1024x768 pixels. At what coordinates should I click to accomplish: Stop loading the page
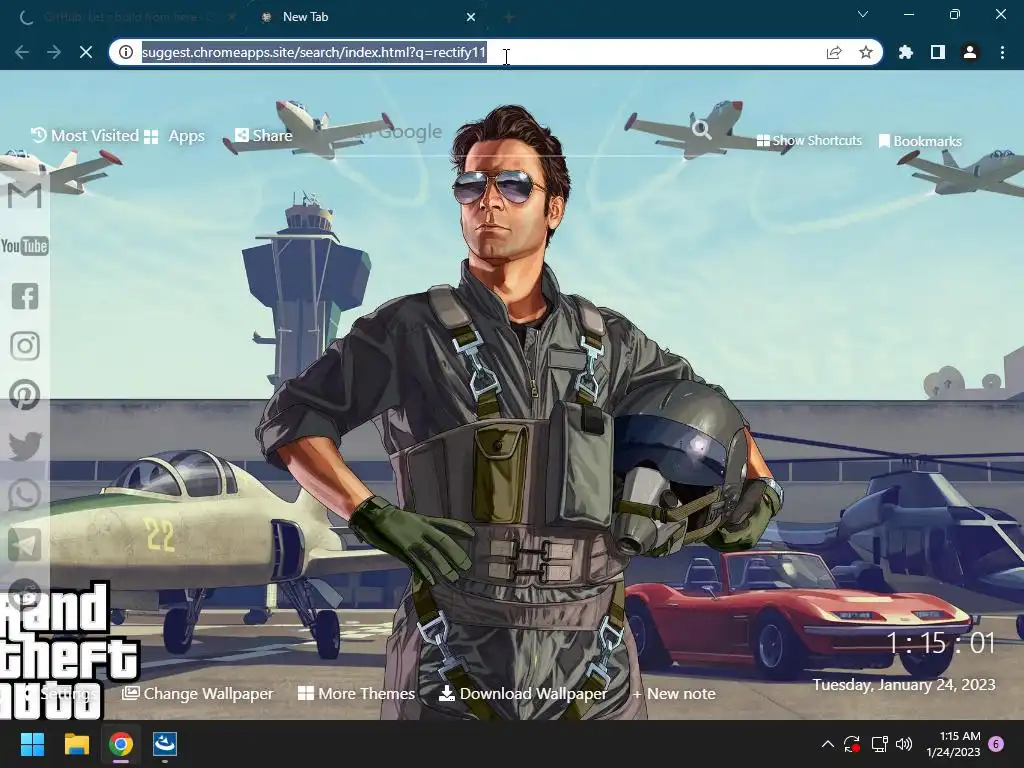(86, 52)
